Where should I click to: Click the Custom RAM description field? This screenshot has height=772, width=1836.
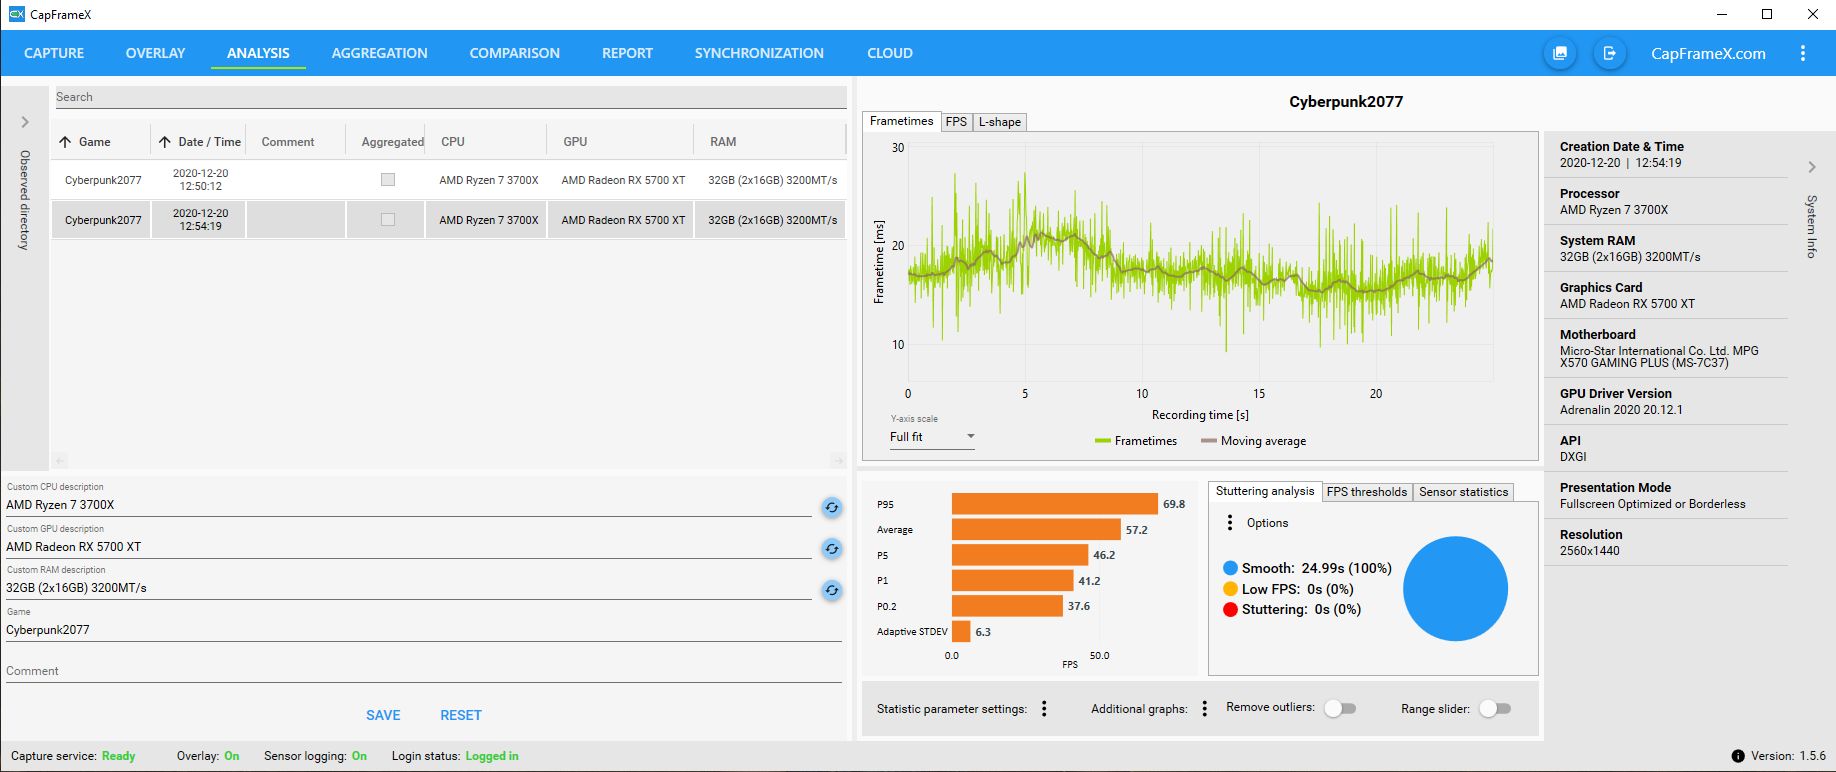(408, 588)
